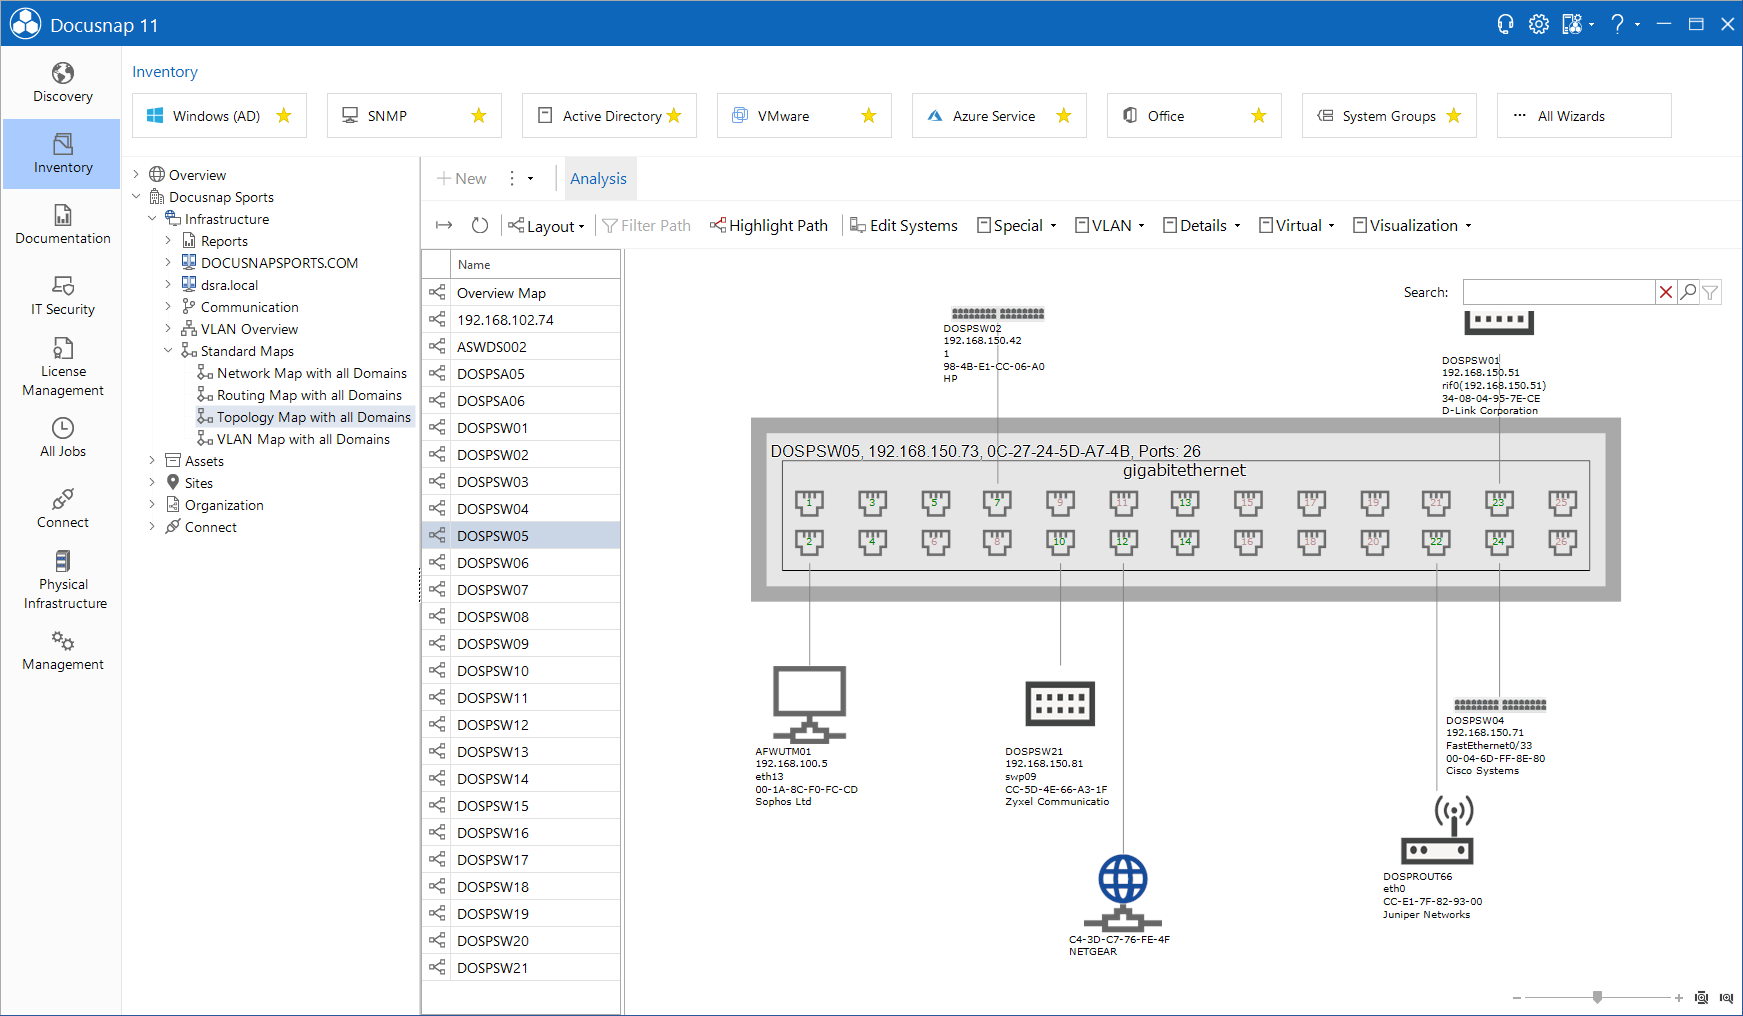
Task: Toggle the VLAN checkbox
Action: 1082,225
